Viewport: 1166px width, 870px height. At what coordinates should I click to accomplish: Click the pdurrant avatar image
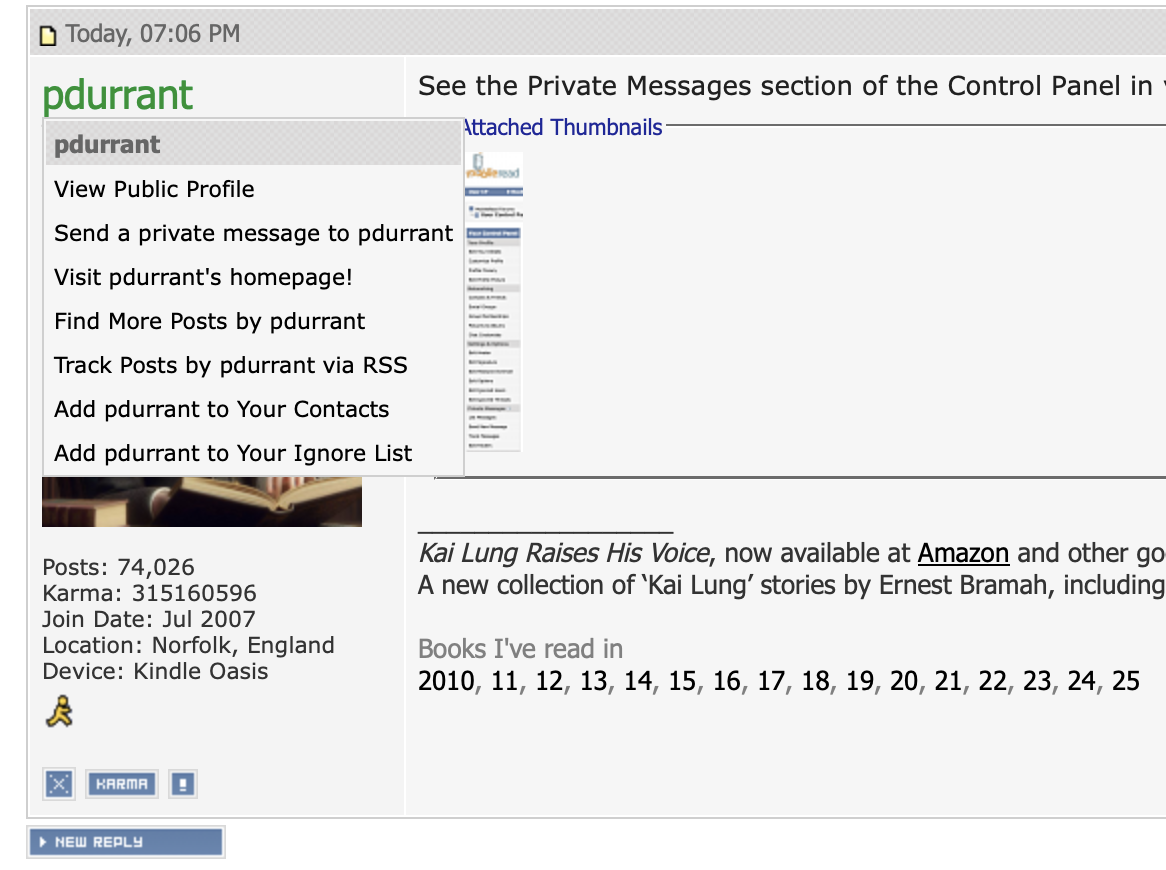coord(201,503)
